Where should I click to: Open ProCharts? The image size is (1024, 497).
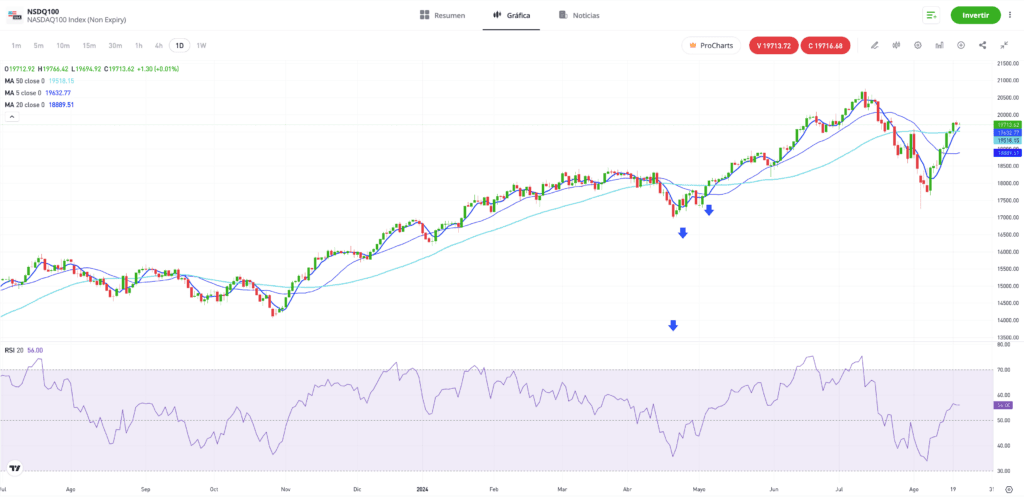click(711, 46)
